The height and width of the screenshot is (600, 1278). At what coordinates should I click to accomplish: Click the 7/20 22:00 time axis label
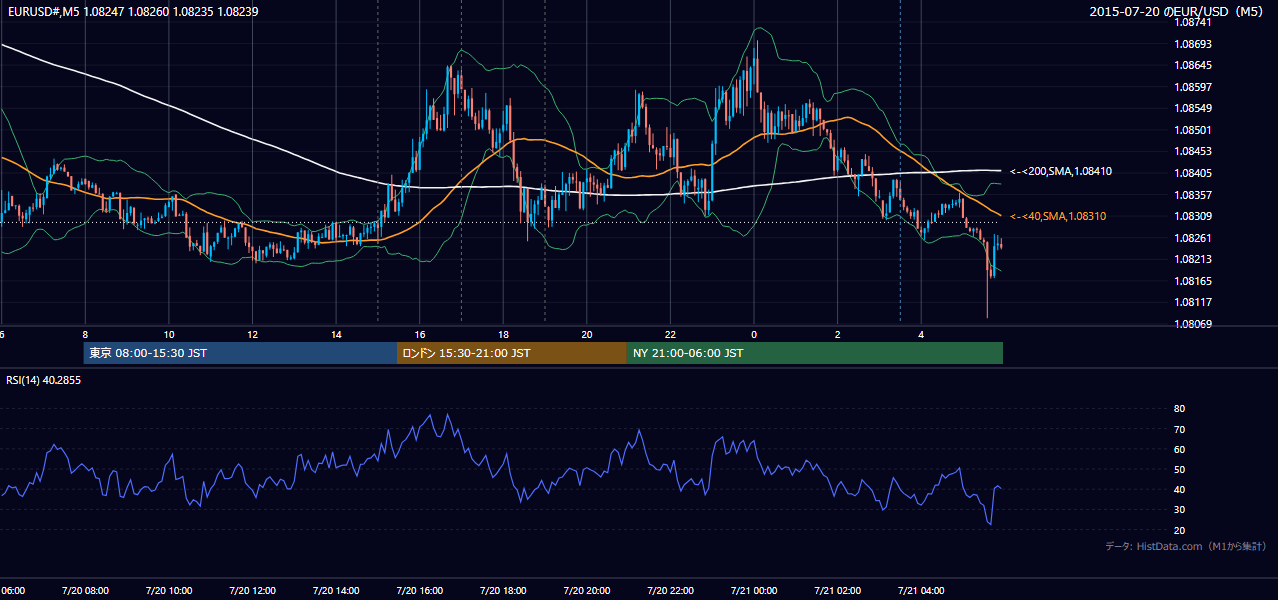(x=670, y=591)
